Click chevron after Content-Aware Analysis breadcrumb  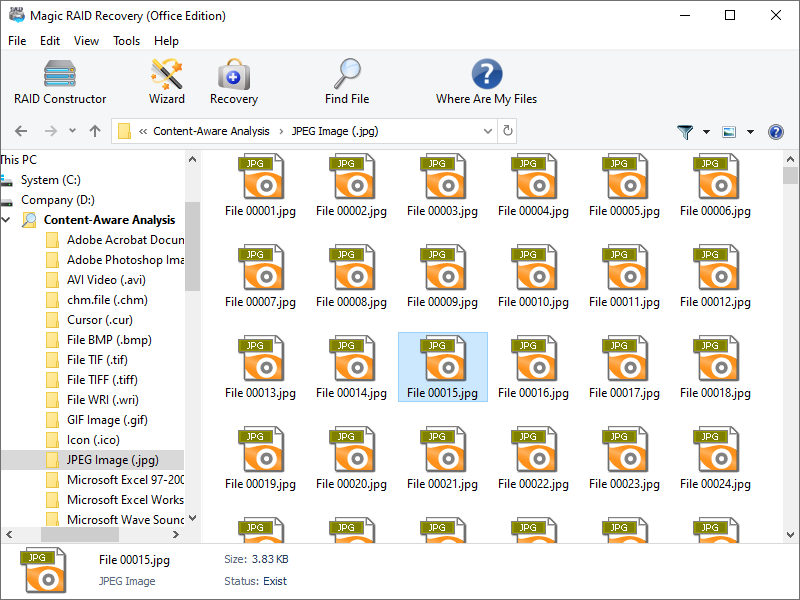(x=281, y=131)
